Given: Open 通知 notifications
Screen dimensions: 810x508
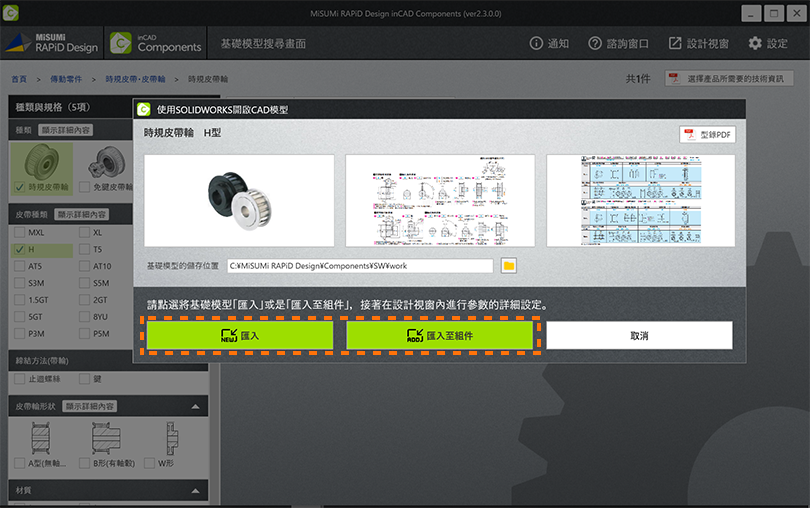Looking at the screenshot, I should click(x=549, y=43).
